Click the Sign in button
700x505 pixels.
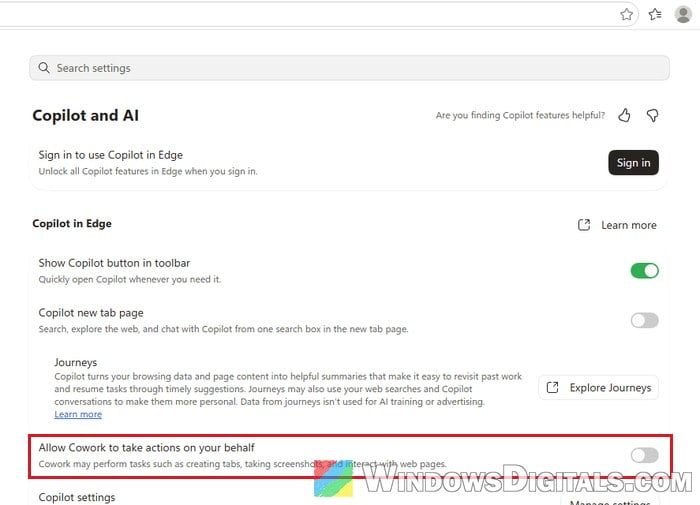tap(633, 163)
